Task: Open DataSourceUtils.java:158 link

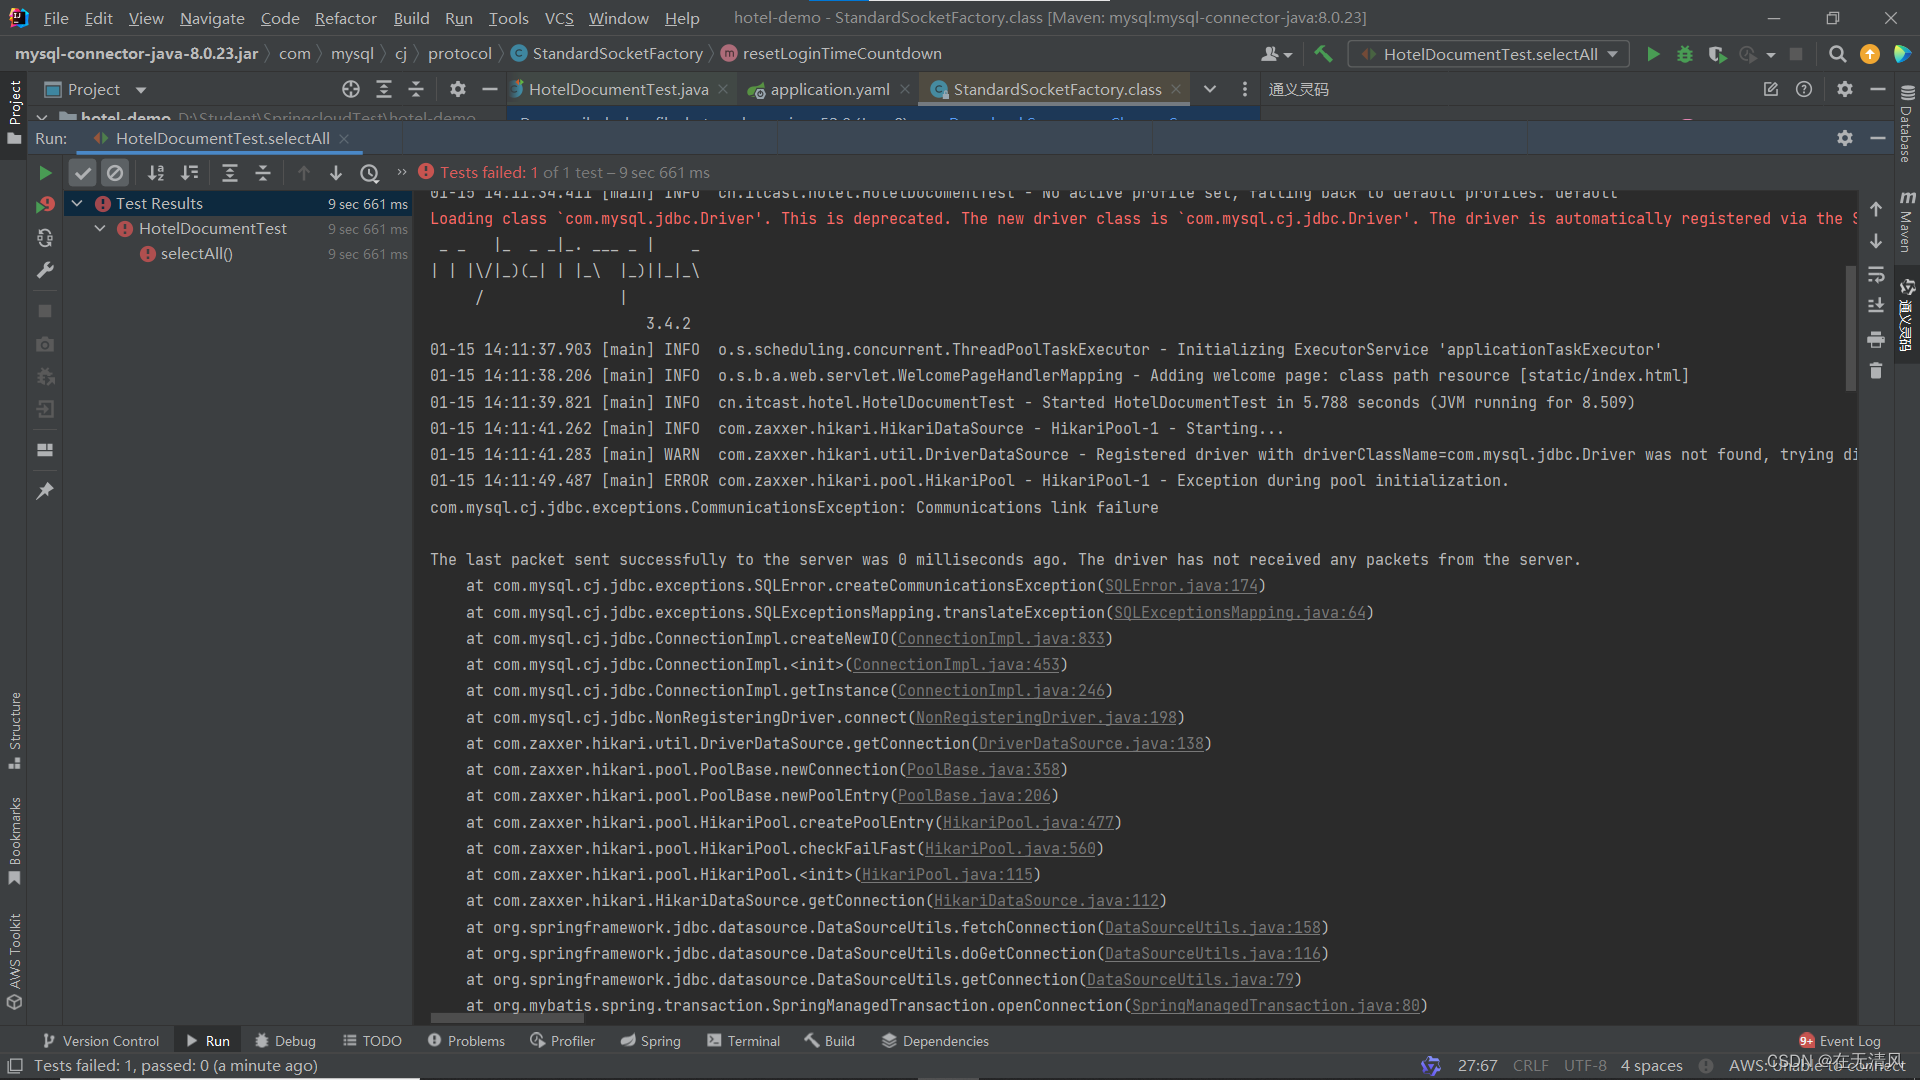Action: pyautogui.click(x=1213, y=928)
